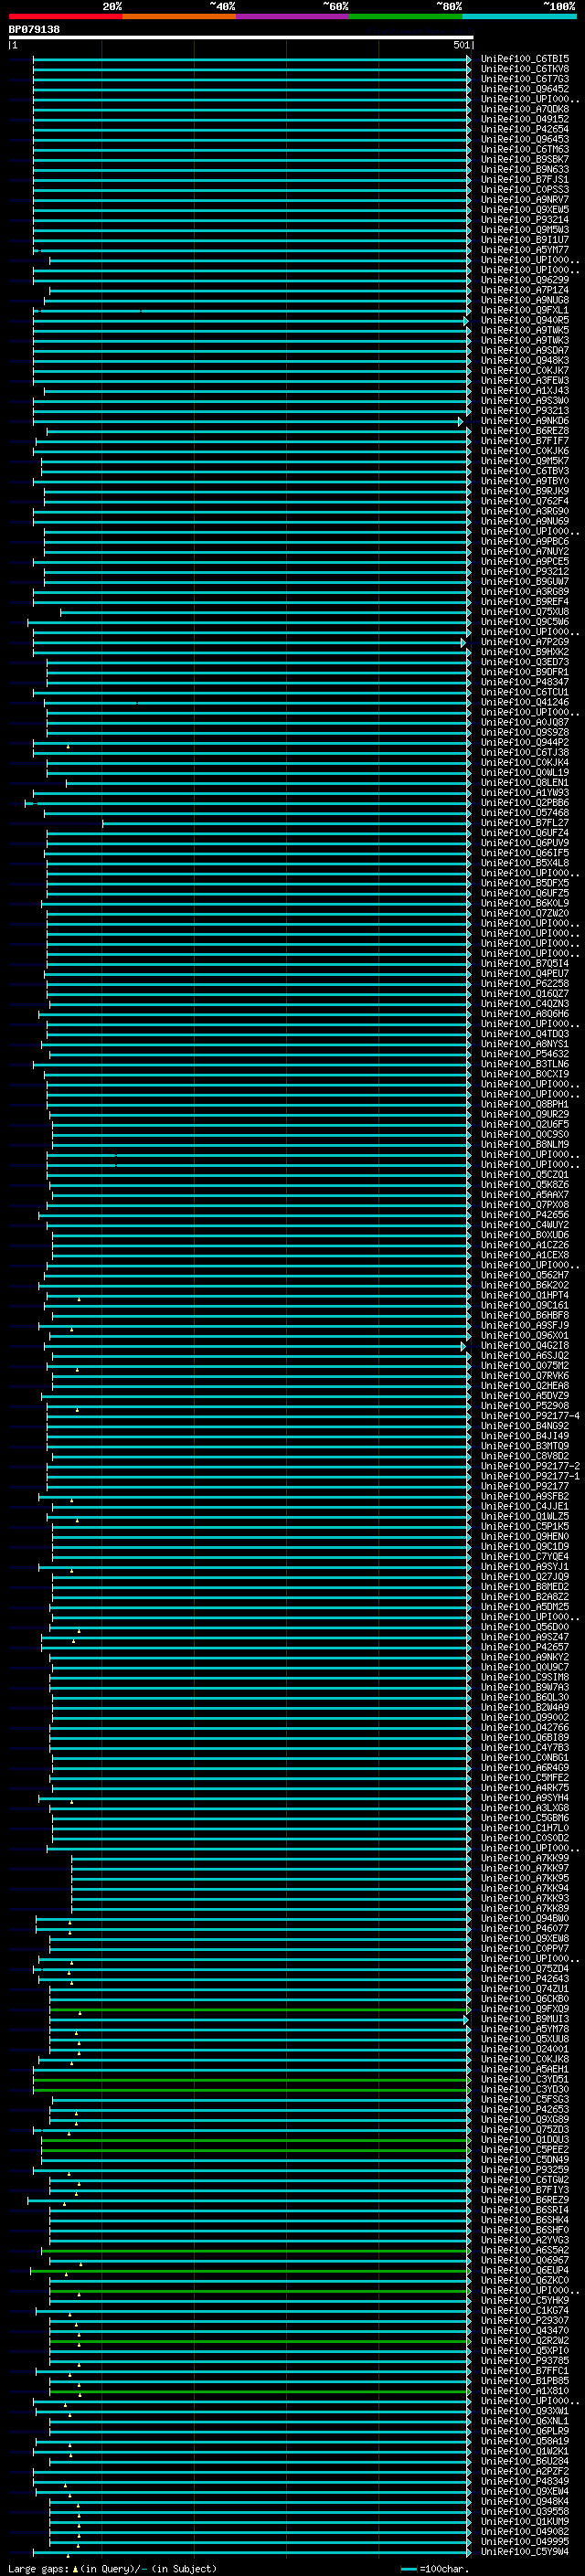
Task: Select hit label UniRef100_Q940R5
Action: pos(524,320)
